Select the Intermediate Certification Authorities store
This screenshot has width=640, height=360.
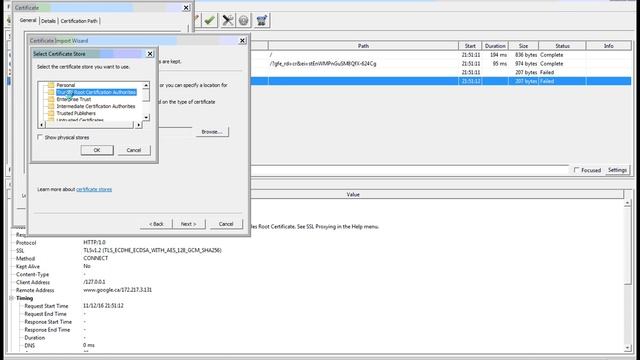pyautogui.click(x=96, y=106)
